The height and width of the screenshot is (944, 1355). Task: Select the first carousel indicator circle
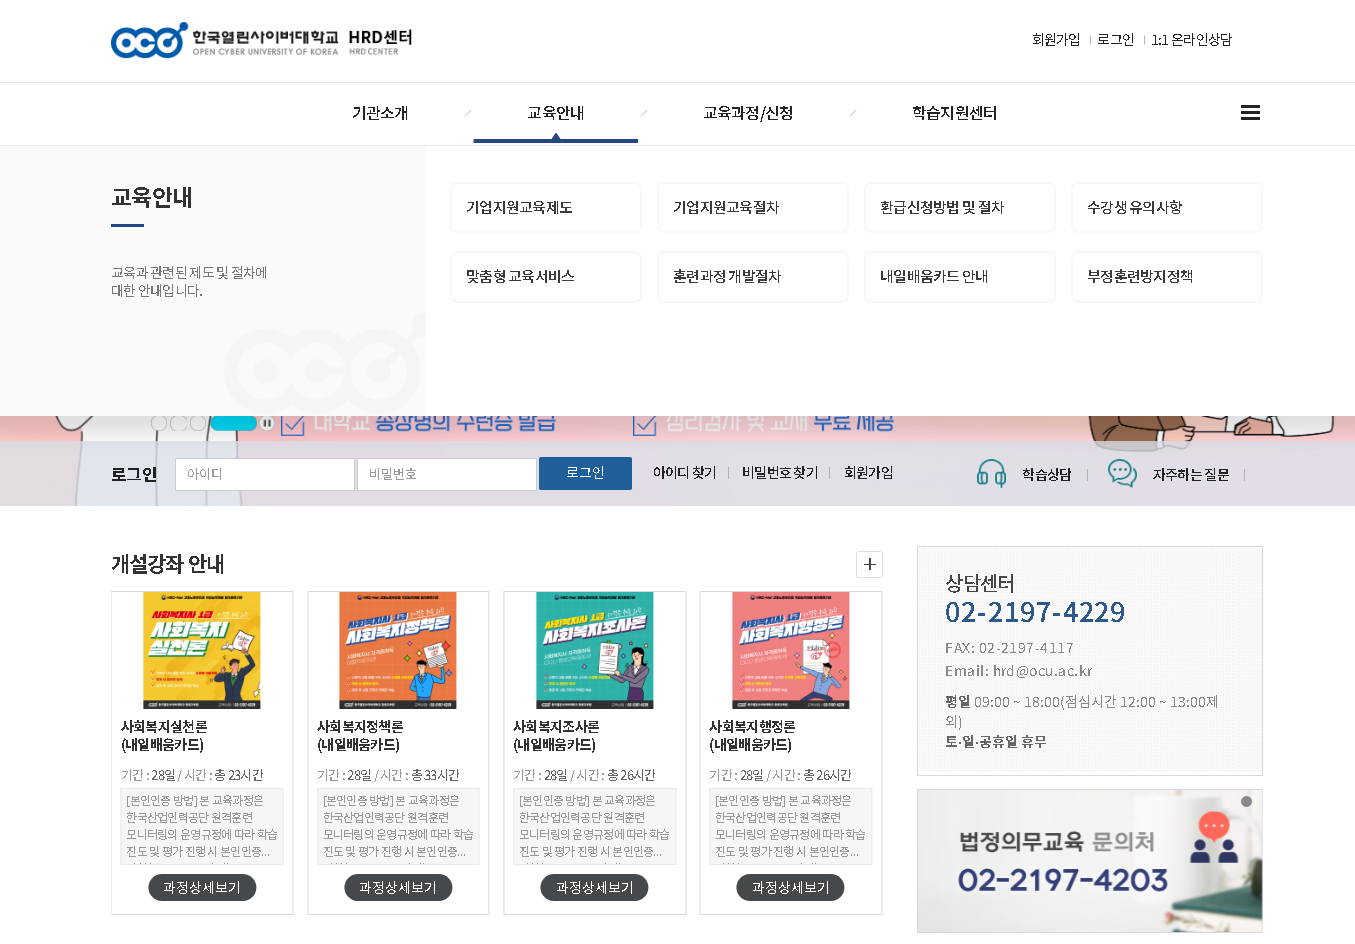(159, 423)
